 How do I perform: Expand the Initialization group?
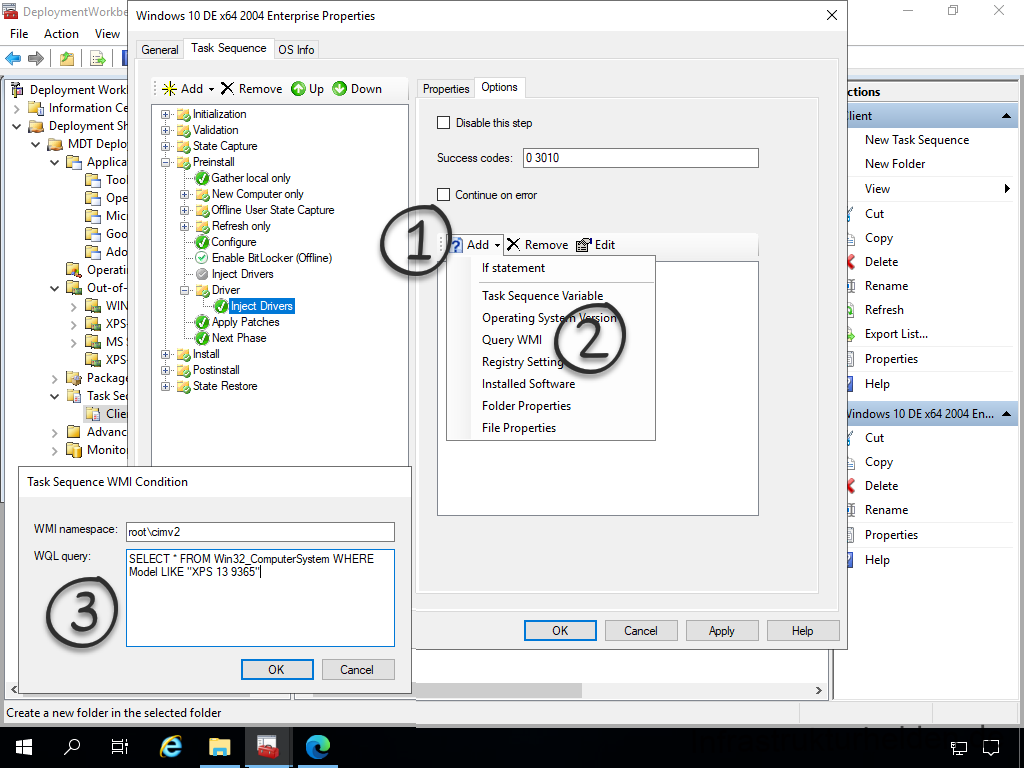165,114
